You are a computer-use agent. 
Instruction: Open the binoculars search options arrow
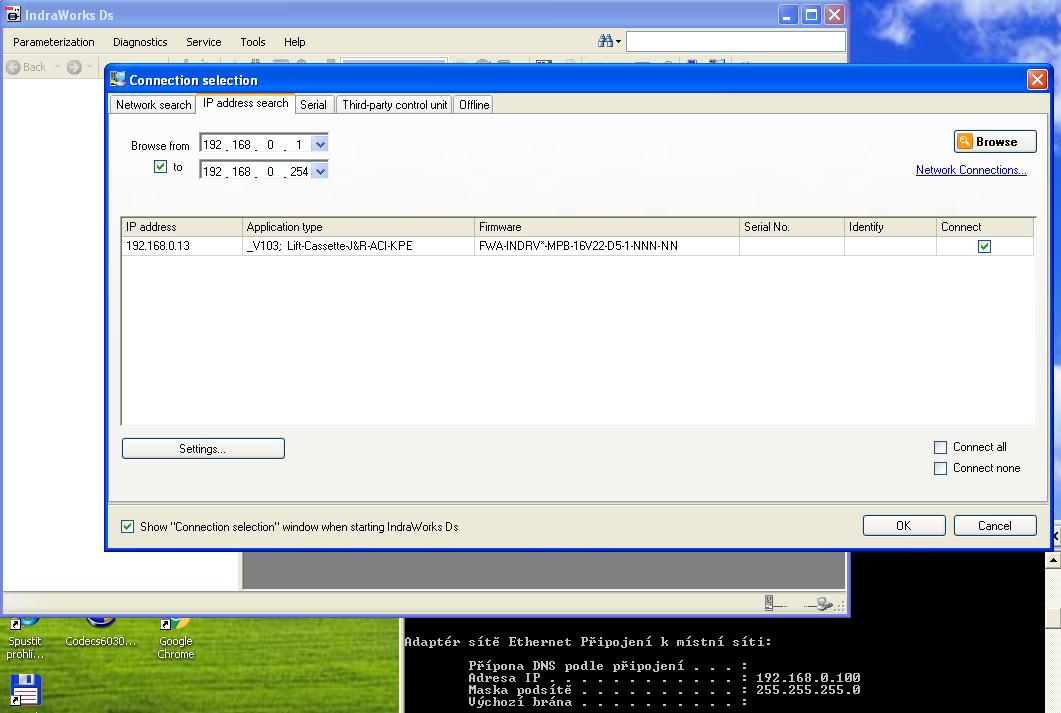pyautogui.click(x=618, y=42)
